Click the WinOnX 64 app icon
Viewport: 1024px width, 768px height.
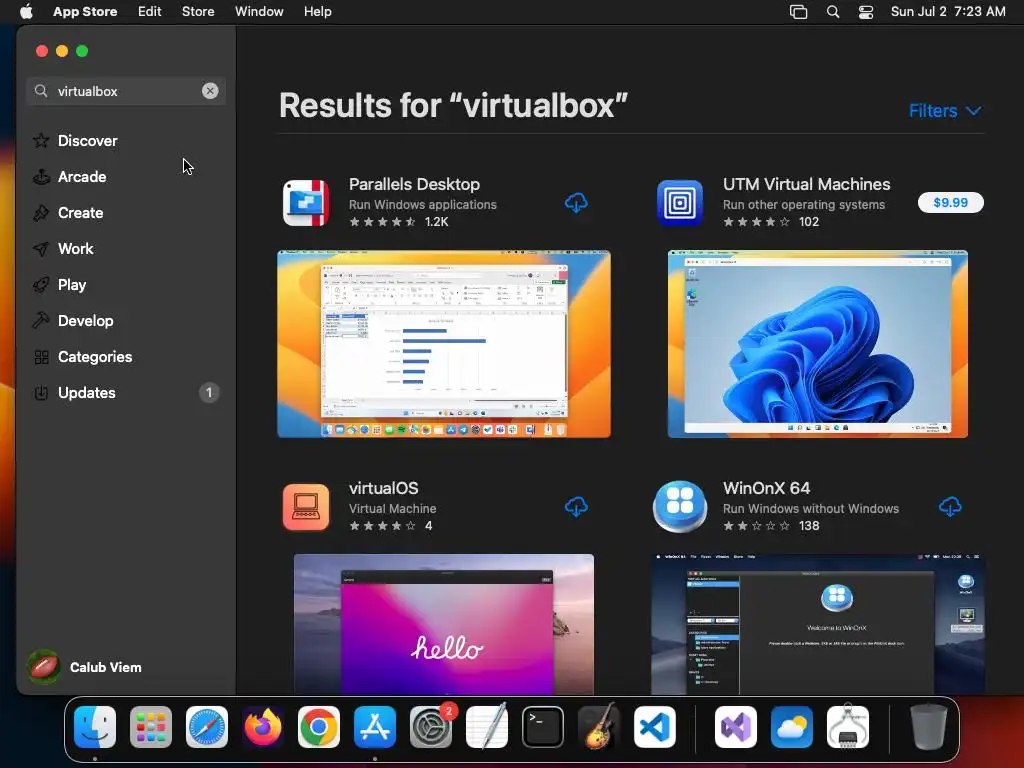click(x=680, y=507)
